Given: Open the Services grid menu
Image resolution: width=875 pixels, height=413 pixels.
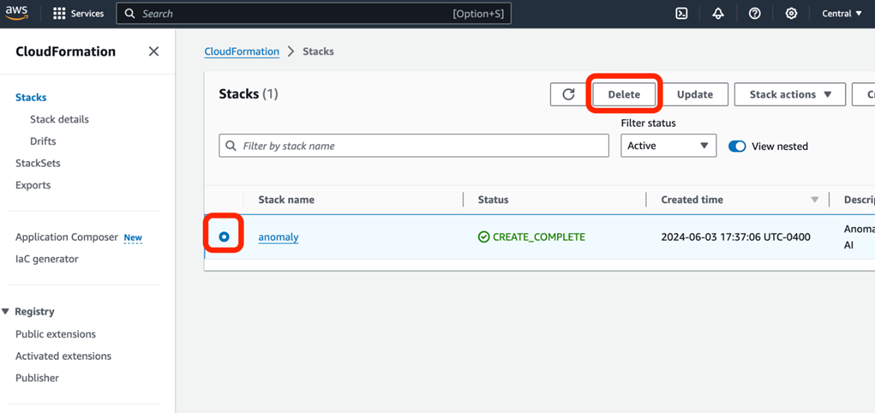Looking at the screenshot, I should click(59, 14).
